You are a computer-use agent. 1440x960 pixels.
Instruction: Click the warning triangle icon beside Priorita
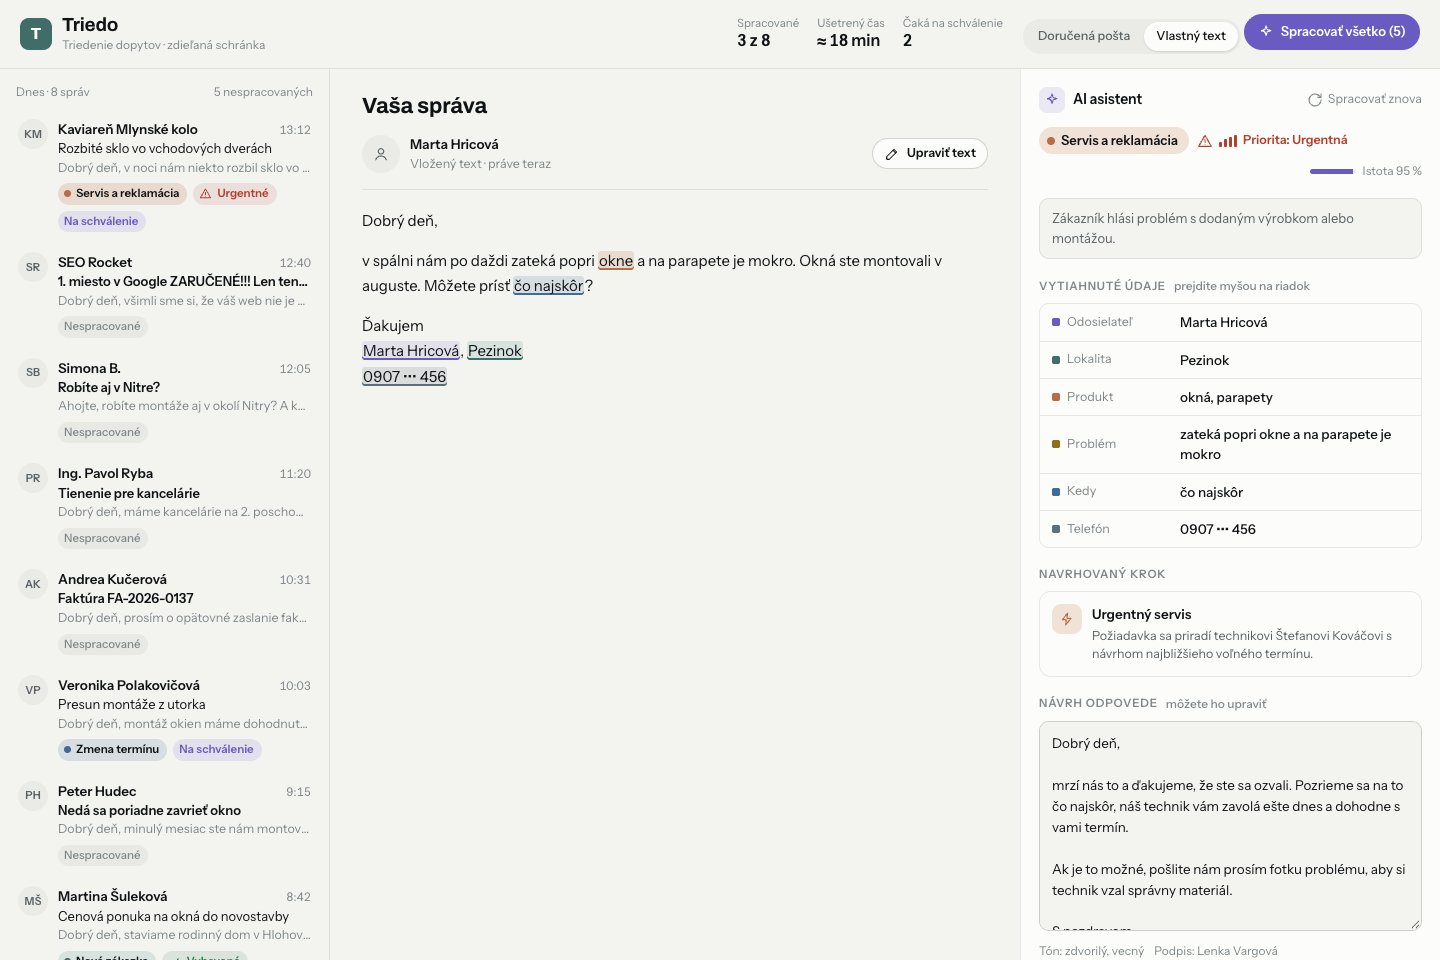pos(1205,141)
